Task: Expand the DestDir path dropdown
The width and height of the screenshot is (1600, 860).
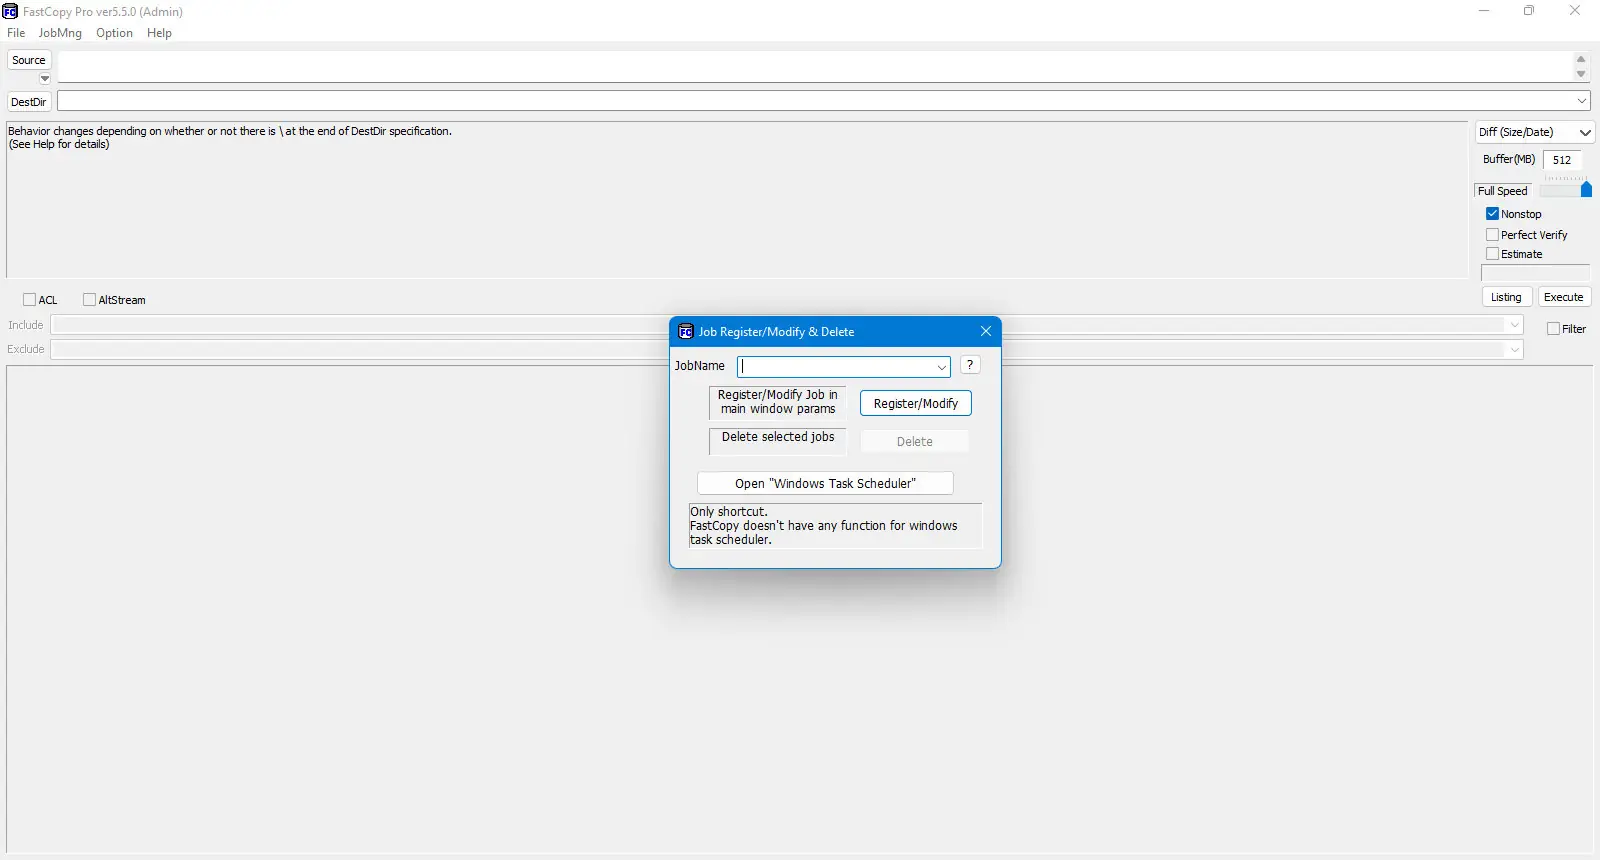Action: [x=1582, y=101]
